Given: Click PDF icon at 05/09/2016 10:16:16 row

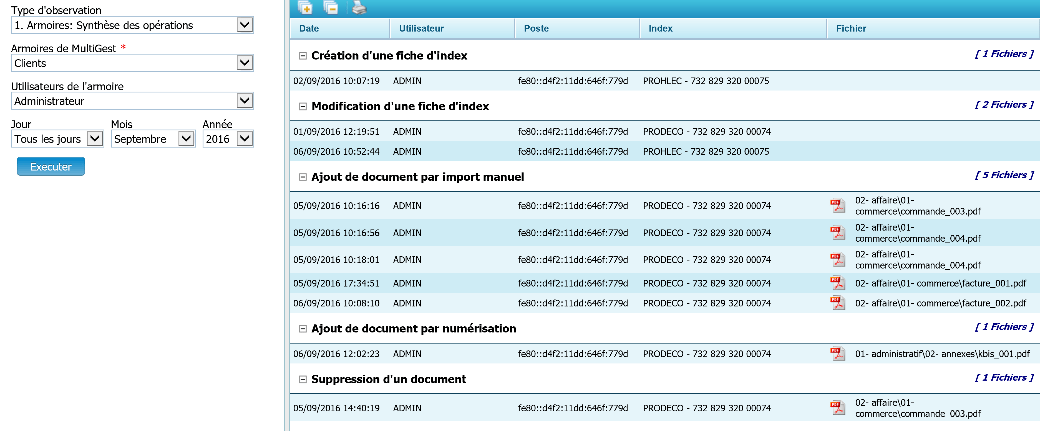Looking at the screenshot, I should (837, 205).
